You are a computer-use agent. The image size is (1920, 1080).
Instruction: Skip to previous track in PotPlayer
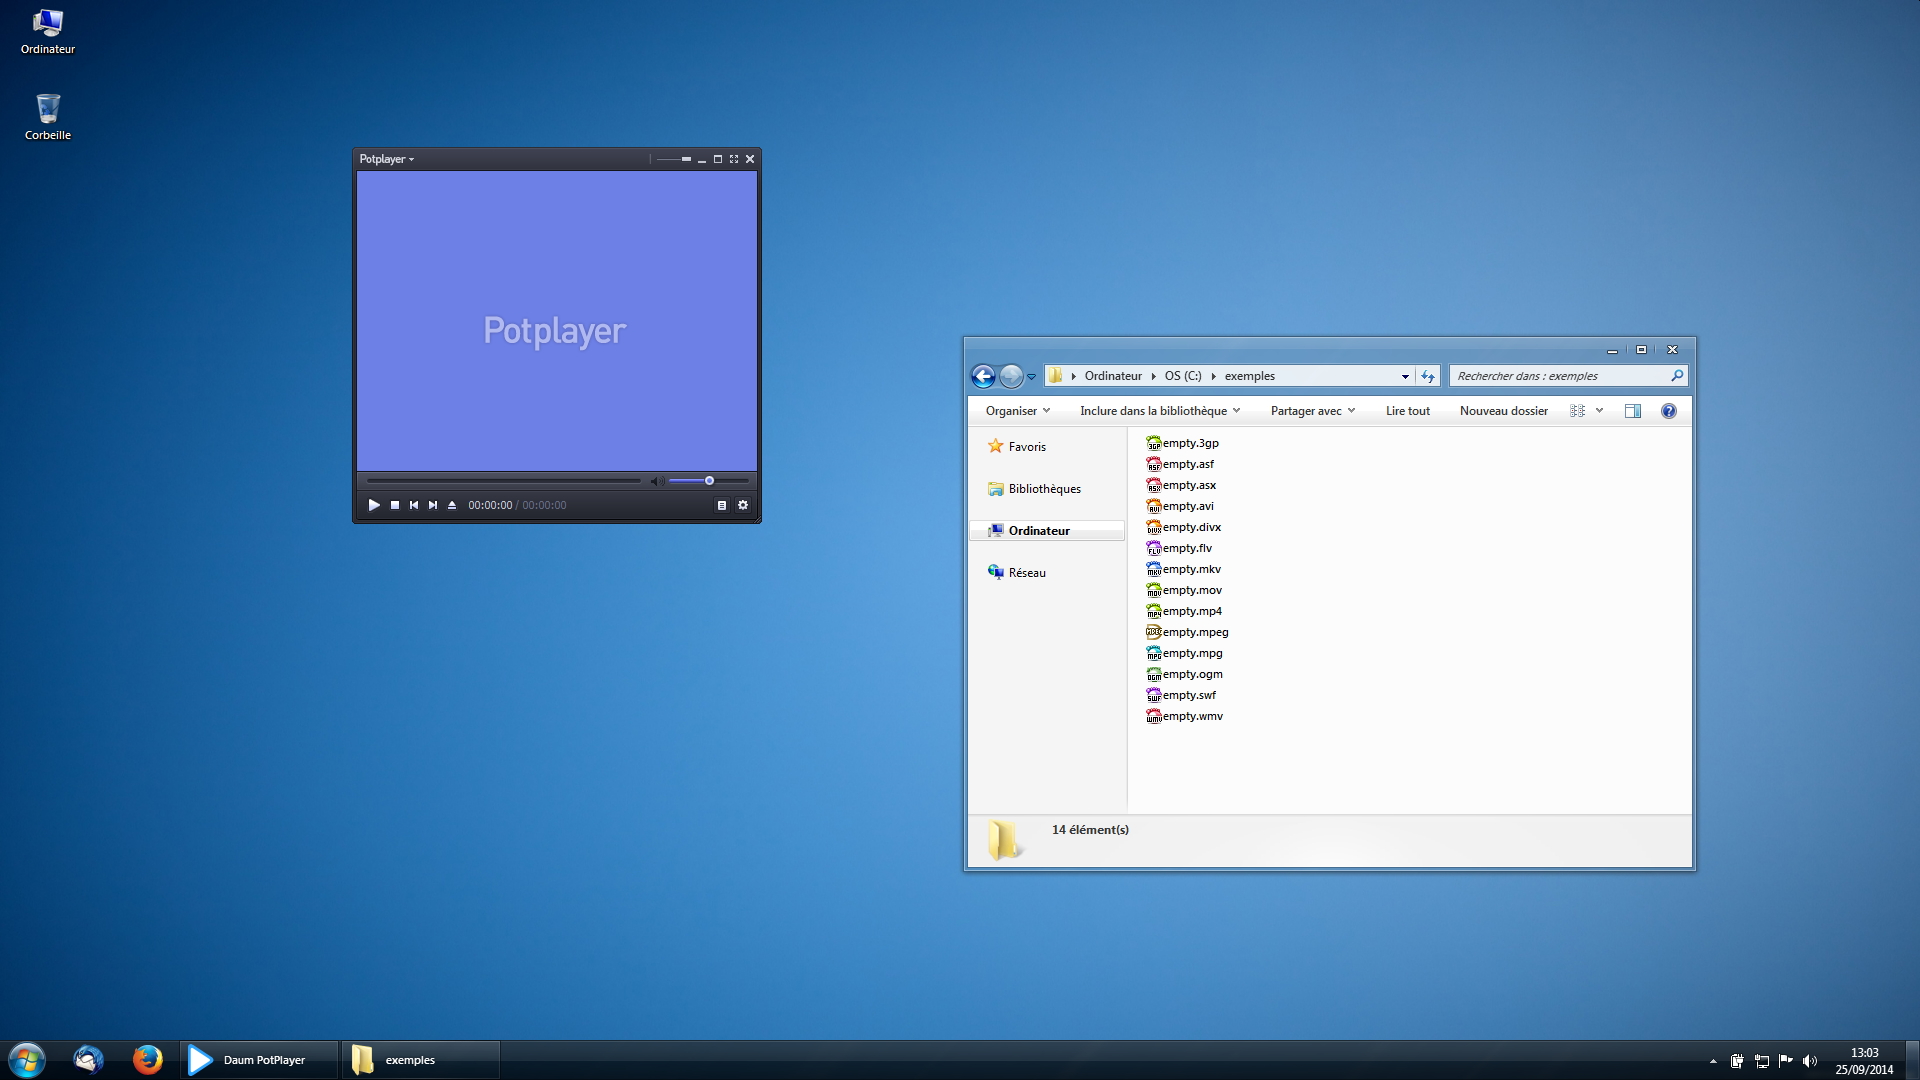click(x=414, y=505)
